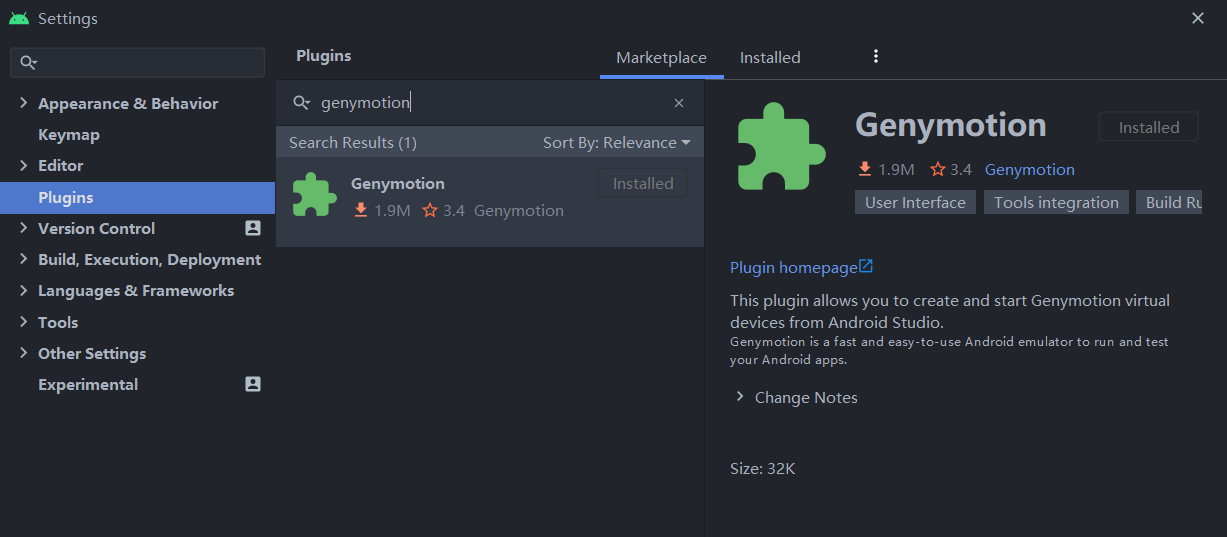
Task: Expand the Languages & Frameworks node
Action: tap(23, 290)
